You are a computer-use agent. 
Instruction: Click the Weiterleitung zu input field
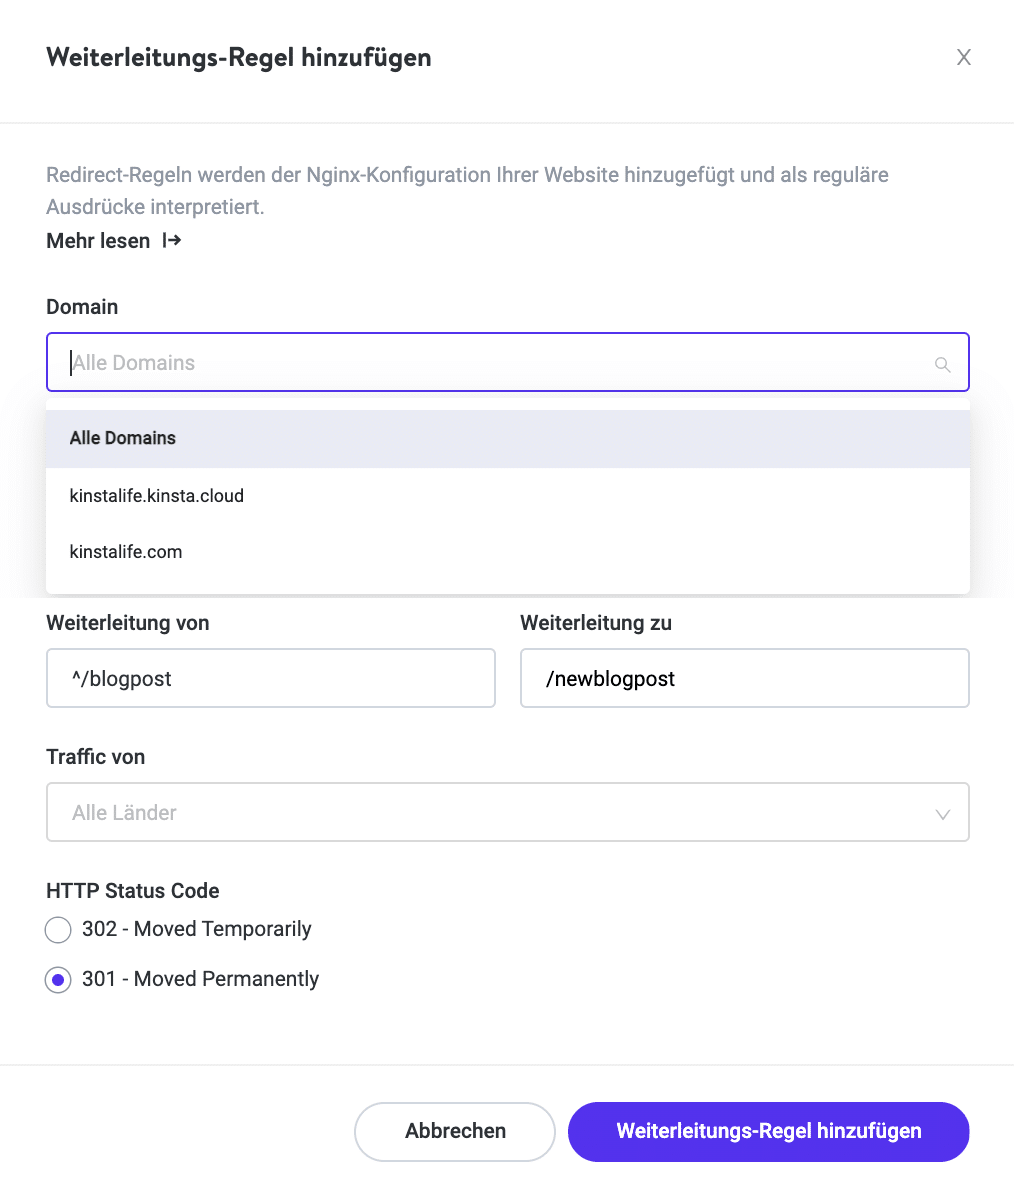(744, 679)
